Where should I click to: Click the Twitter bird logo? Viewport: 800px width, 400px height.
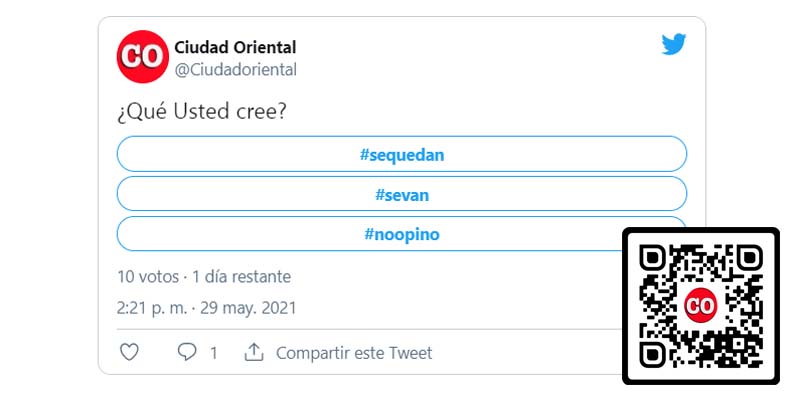(674, 45)
